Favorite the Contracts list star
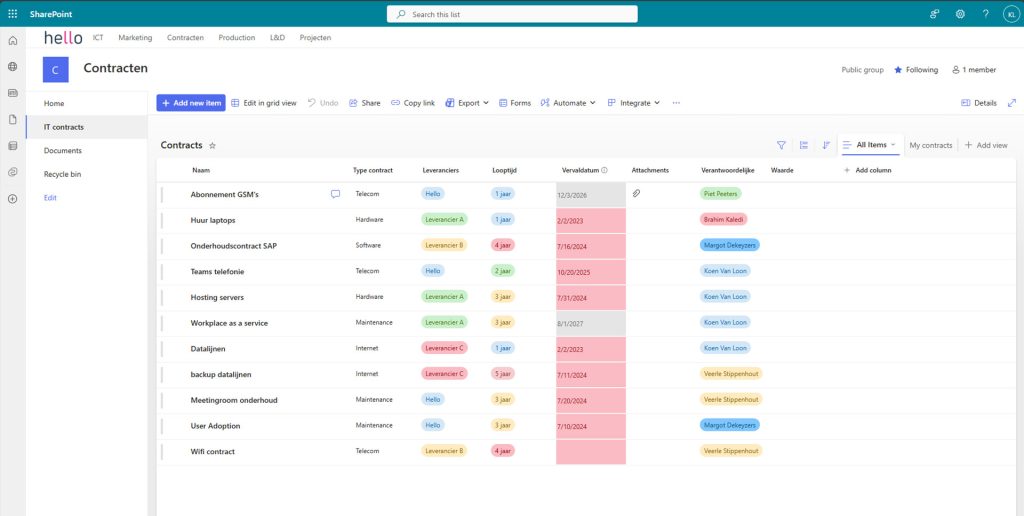Viewport: 1024px width, 516px height. click(212, 146)
